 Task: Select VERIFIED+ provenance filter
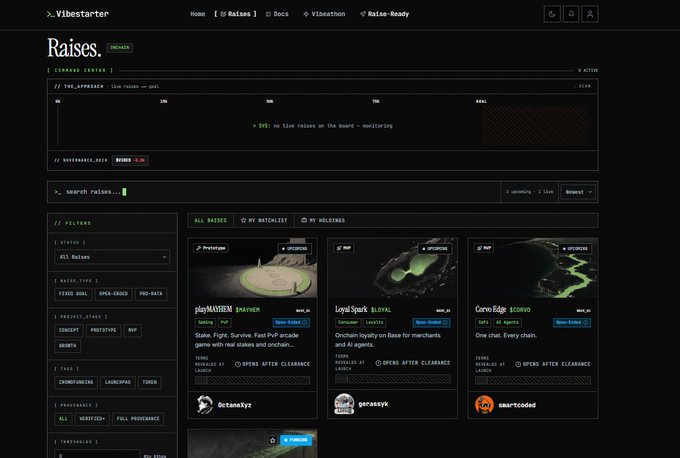pos(92,419)
